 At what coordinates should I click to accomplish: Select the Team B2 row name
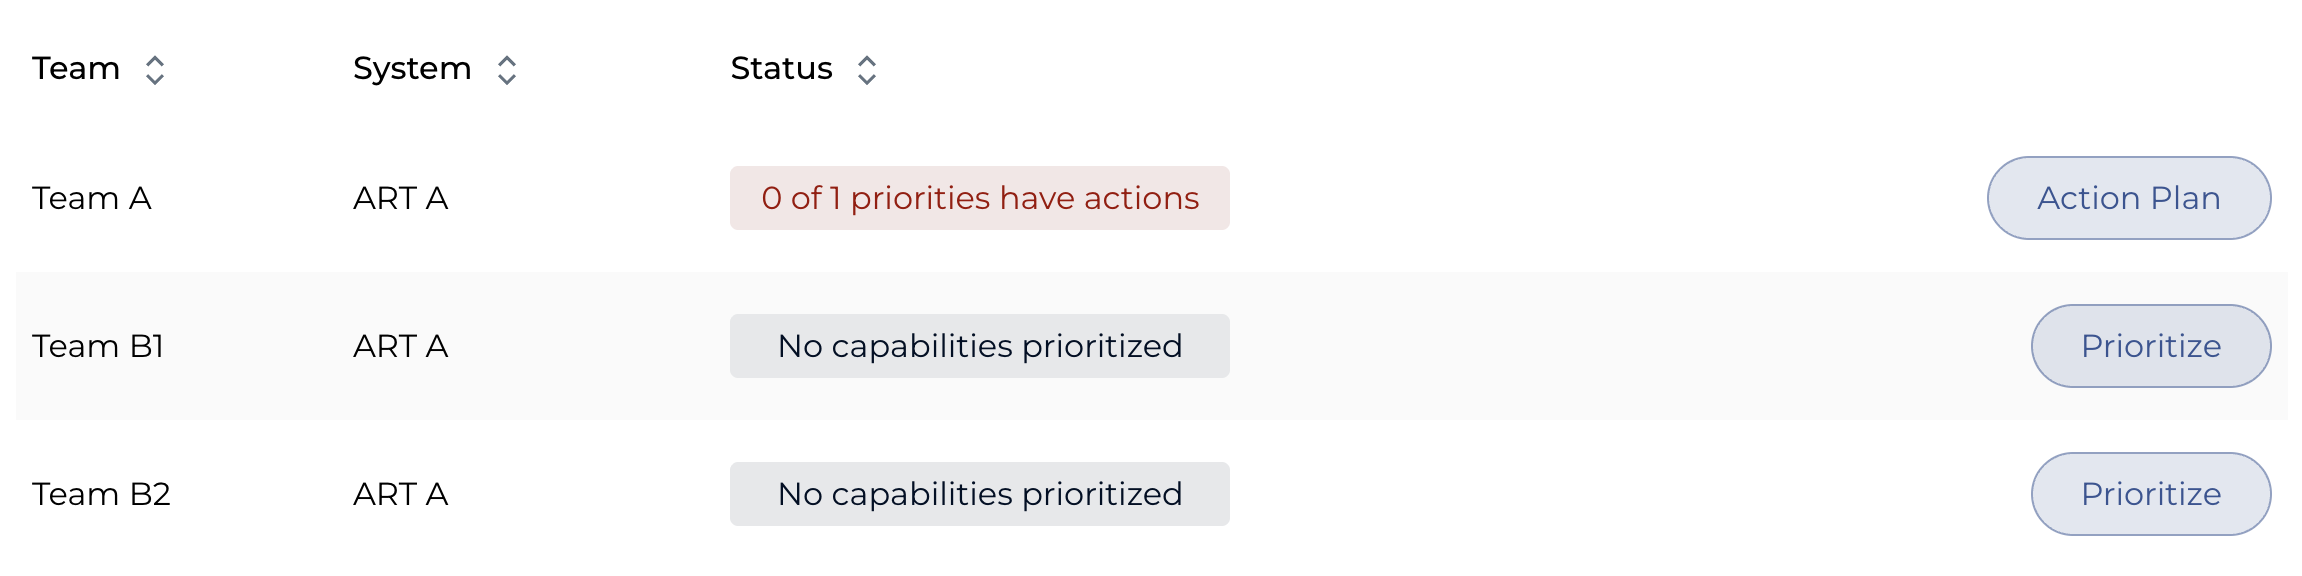coord(101,494)
